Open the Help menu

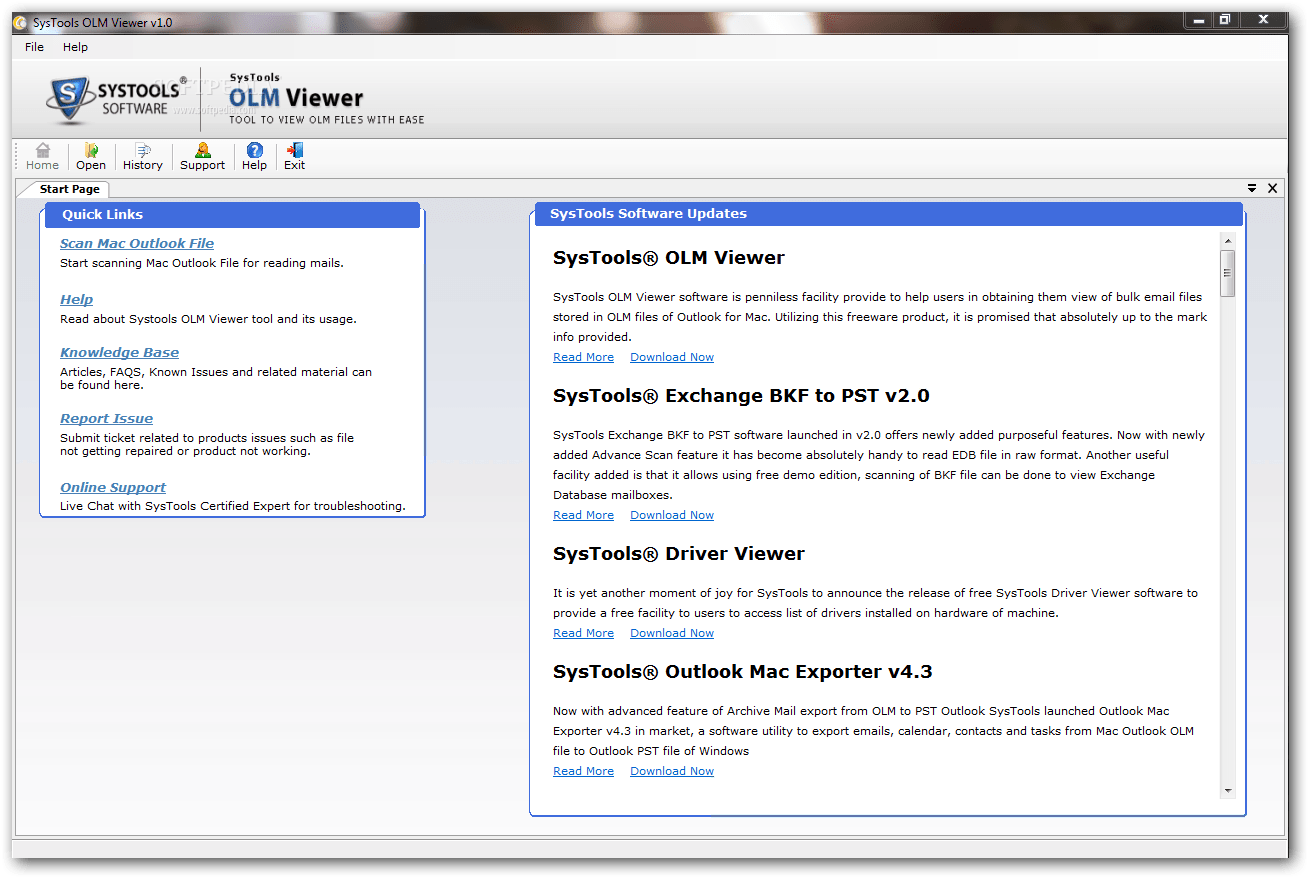click(x=75, y=46)
